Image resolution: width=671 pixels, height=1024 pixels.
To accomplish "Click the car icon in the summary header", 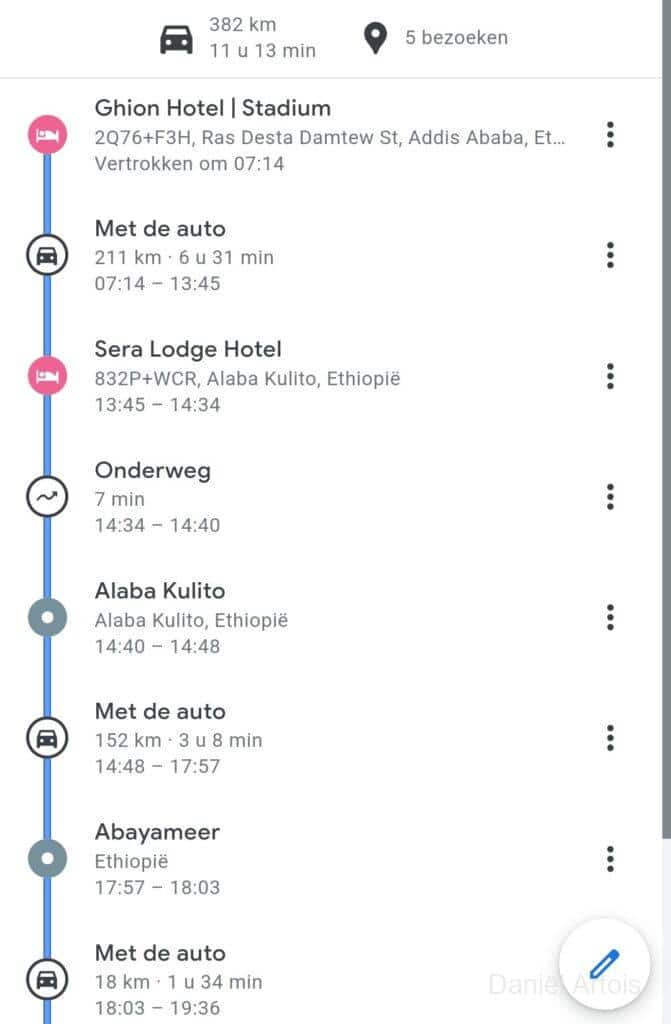I will point(177,39).
